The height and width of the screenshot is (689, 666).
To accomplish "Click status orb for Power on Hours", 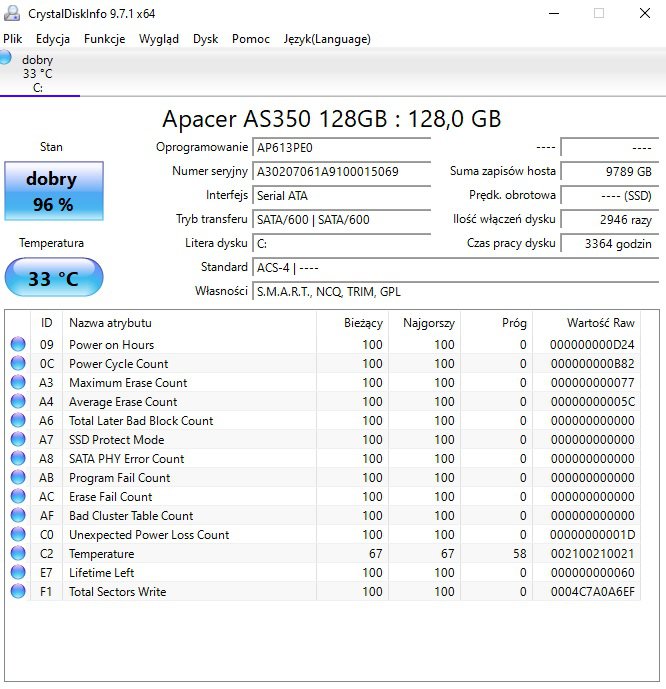I will pyautogui.click(x=18, y=344).
